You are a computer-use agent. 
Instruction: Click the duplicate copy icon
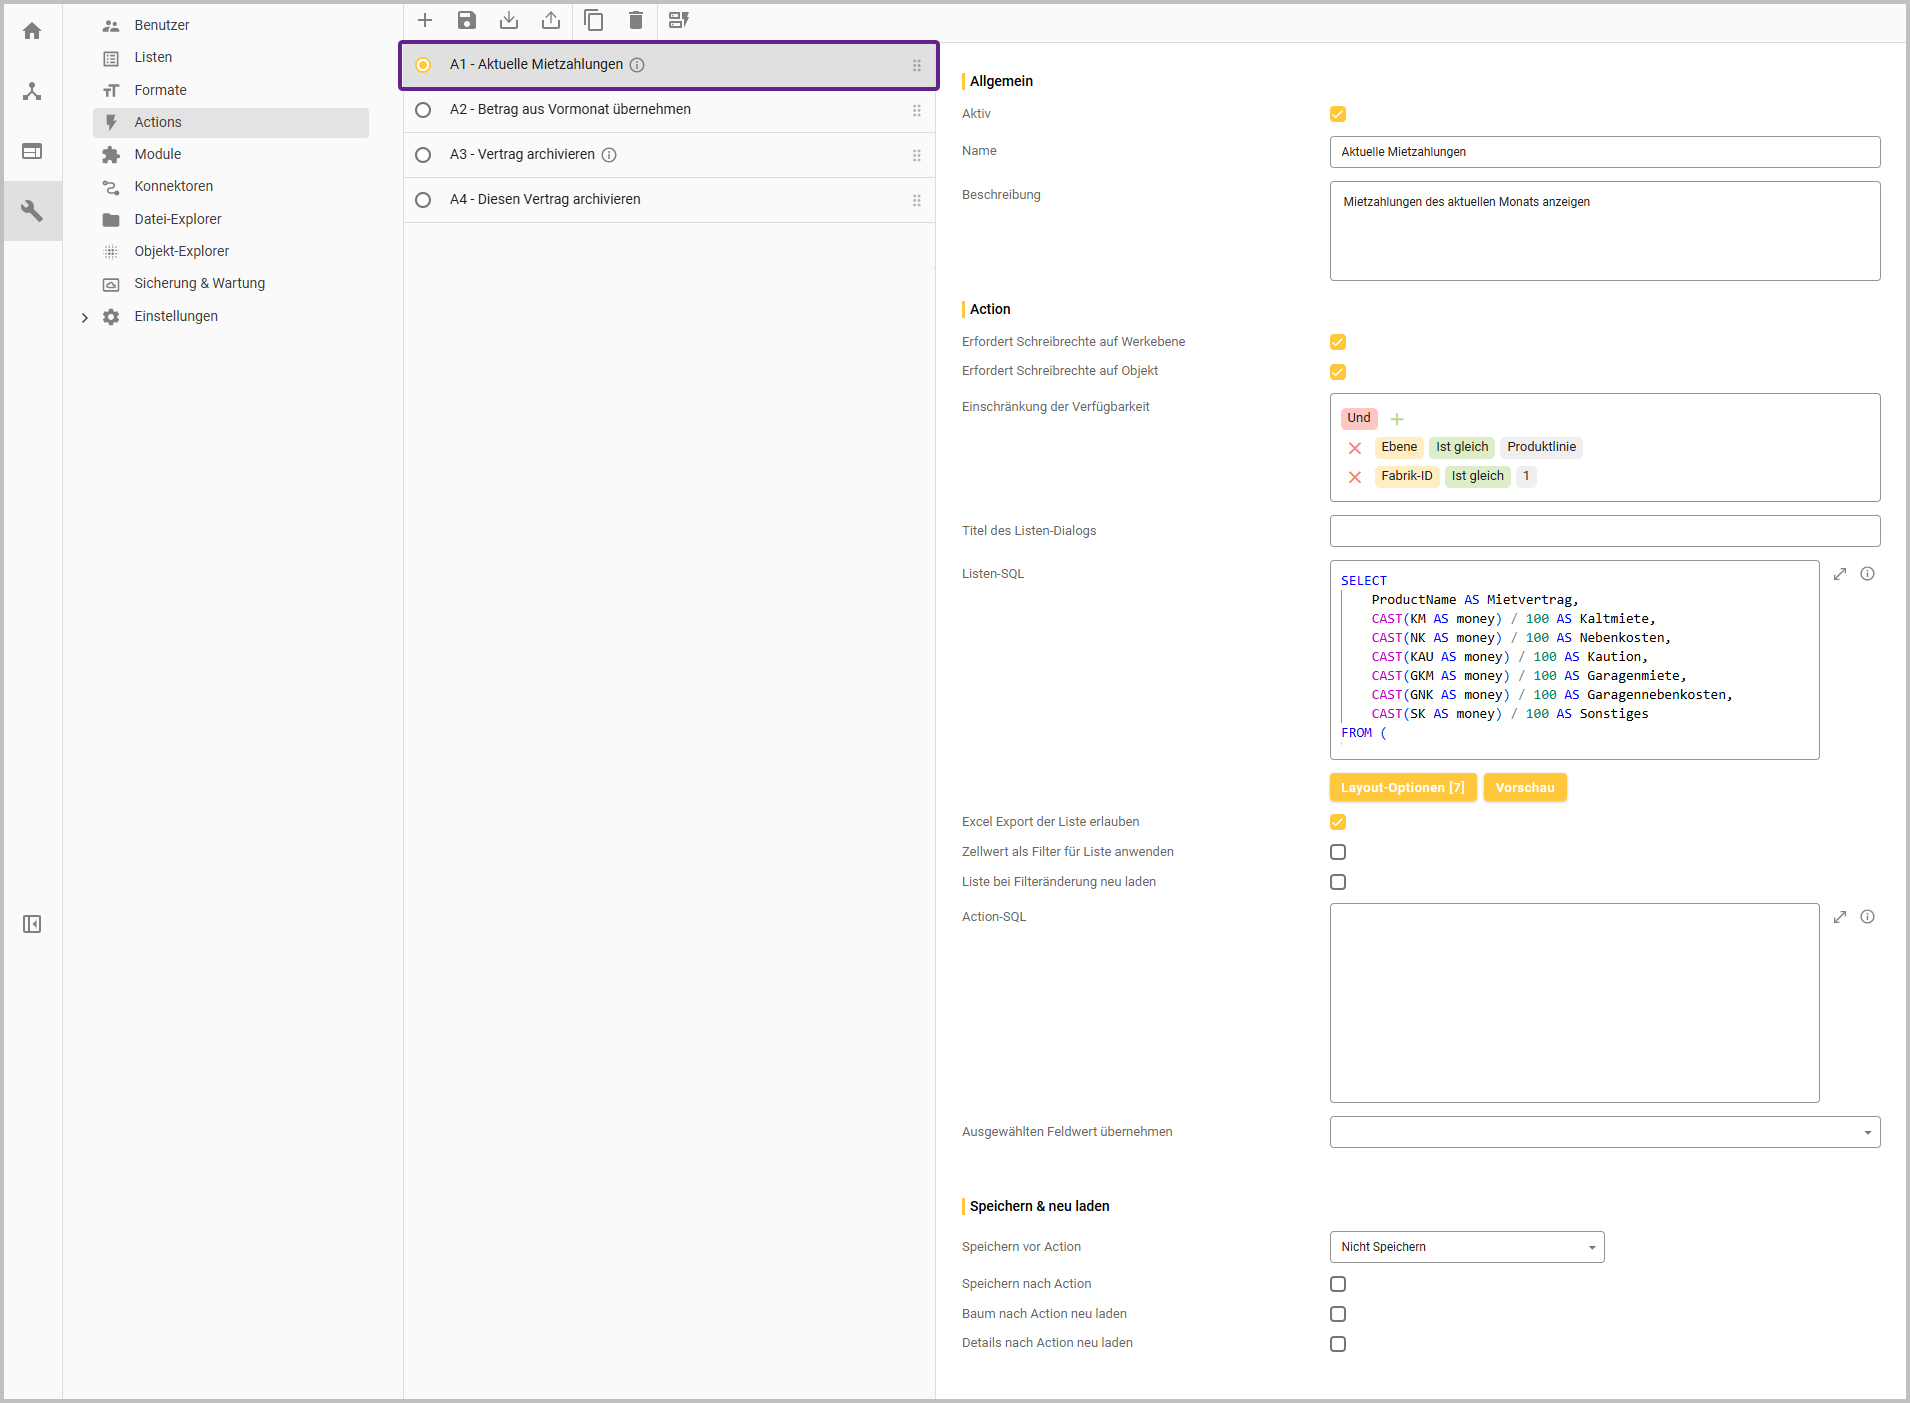click(594, 20)
